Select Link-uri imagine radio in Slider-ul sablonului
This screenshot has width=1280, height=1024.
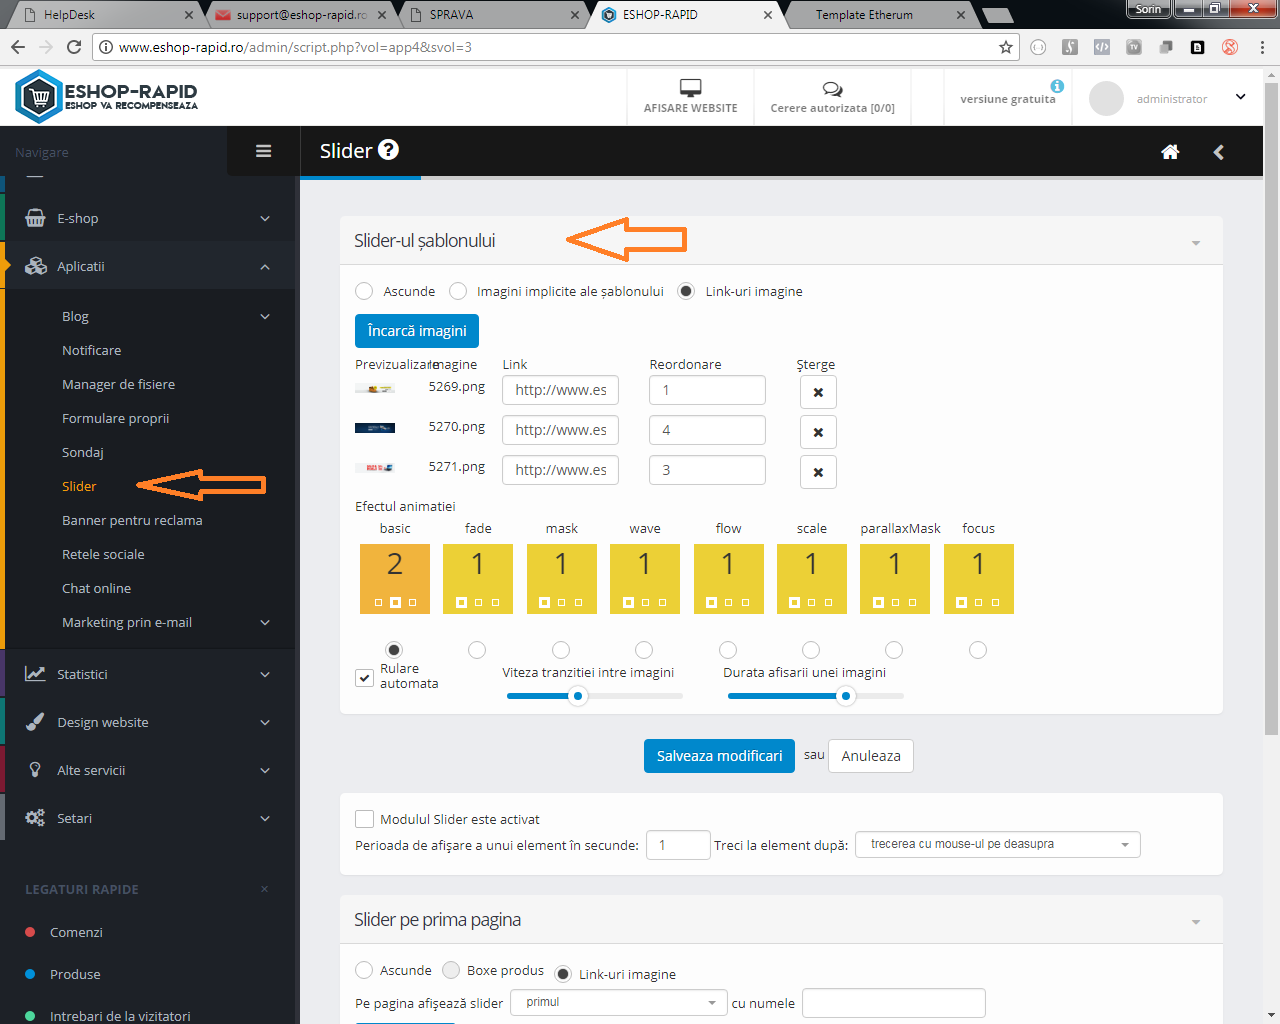click(686, 291)
